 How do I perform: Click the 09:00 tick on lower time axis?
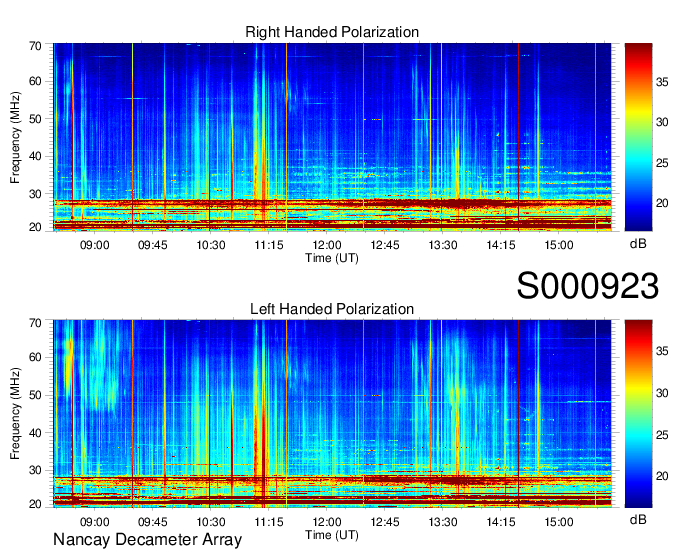[x=94, y=522]
